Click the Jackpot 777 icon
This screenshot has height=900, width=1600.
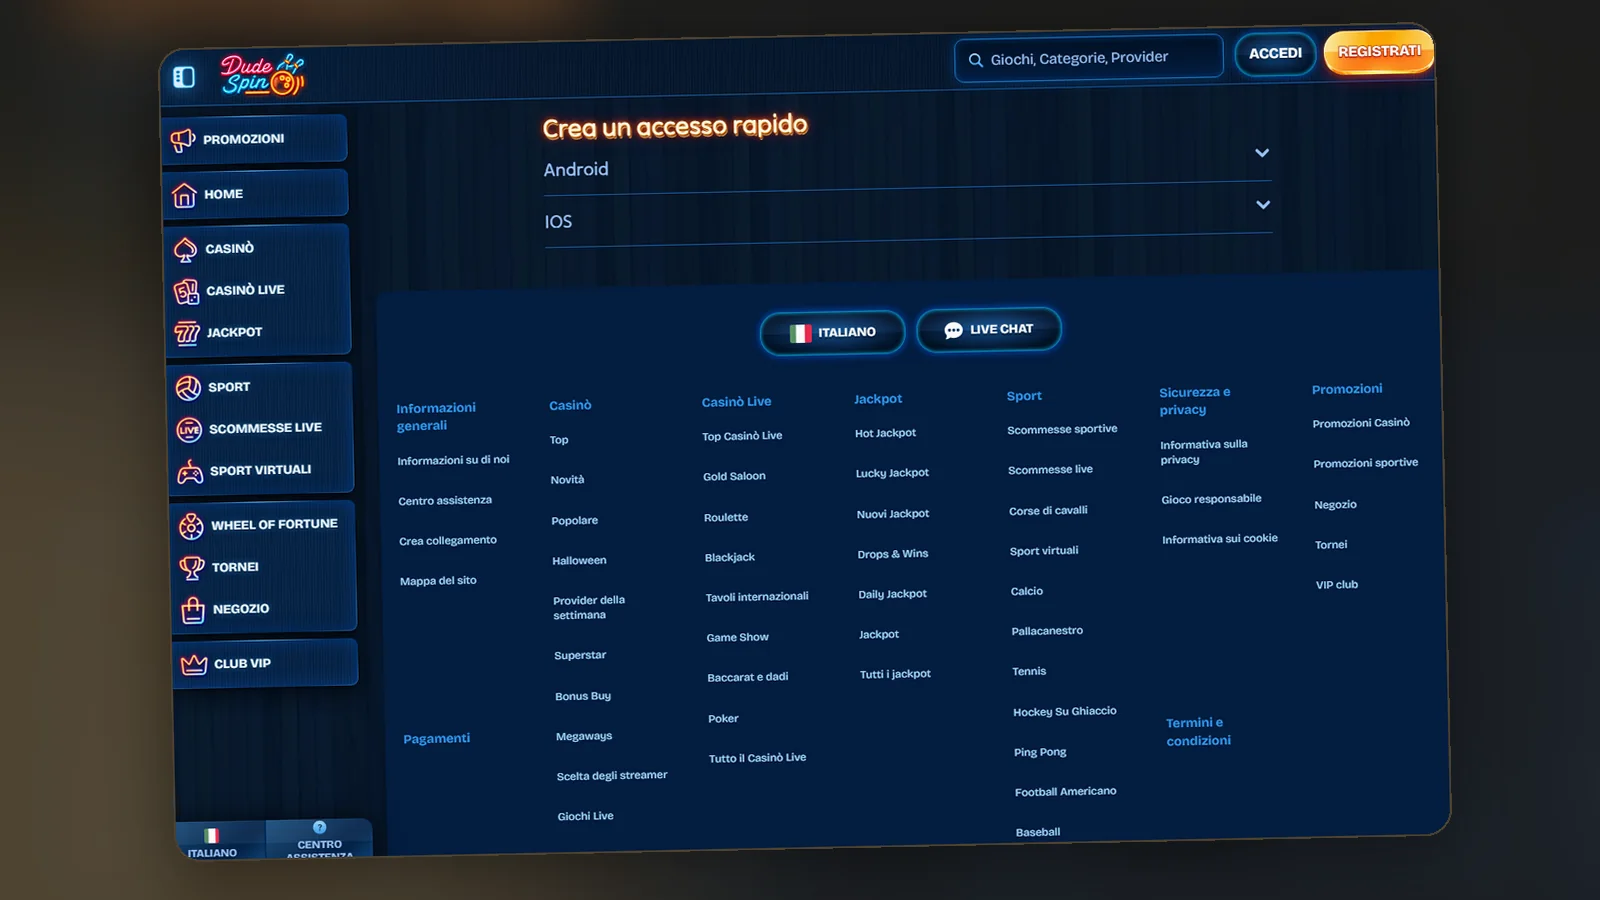pyautogui.click(x=187, y=333)
